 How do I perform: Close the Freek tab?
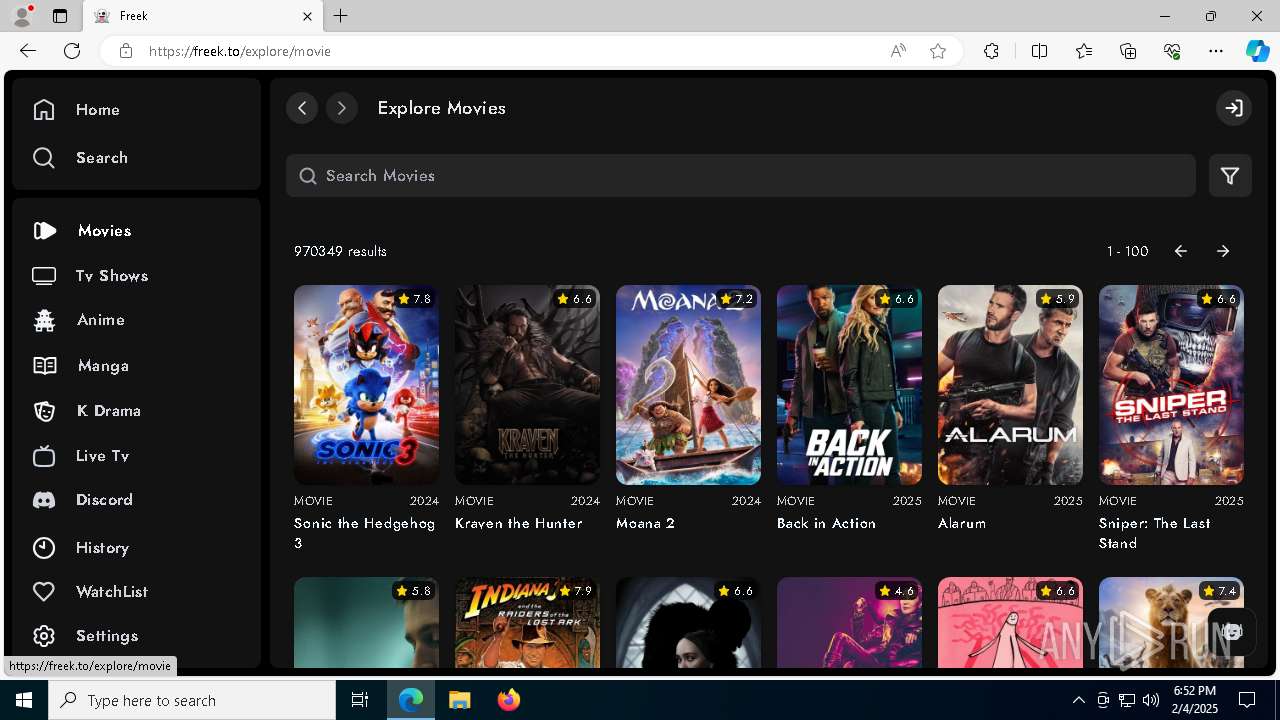coord(308,16)
